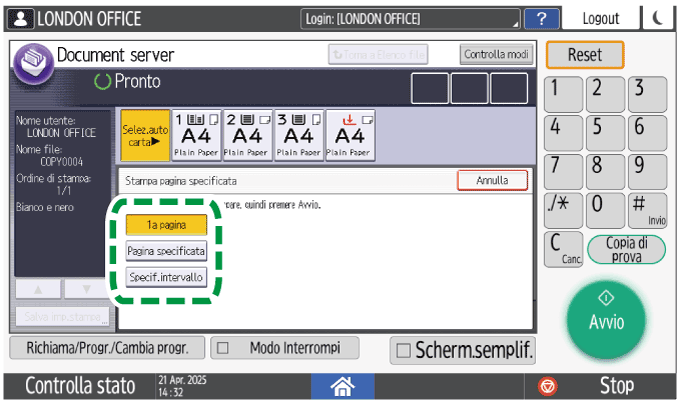Select the Pagina specificata option
The width and height of the screenshot is (680, 404).
tap(166, 251)
